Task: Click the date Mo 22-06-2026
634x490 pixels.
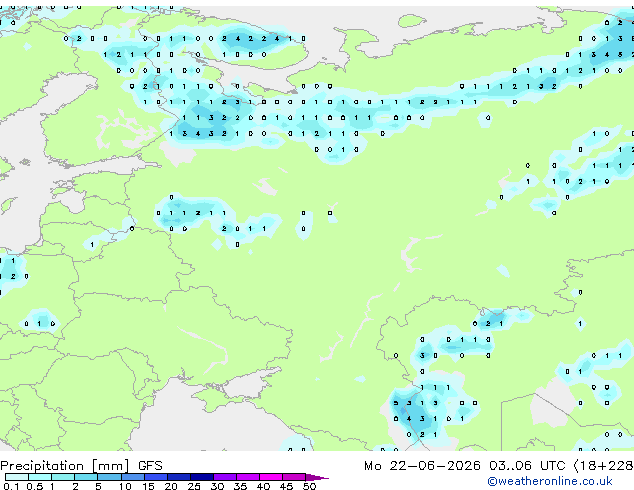Action: click(422, 466)
